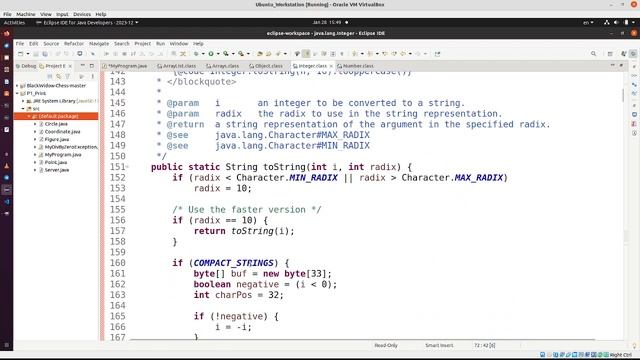Open the File menu in Eclipse

20,43
